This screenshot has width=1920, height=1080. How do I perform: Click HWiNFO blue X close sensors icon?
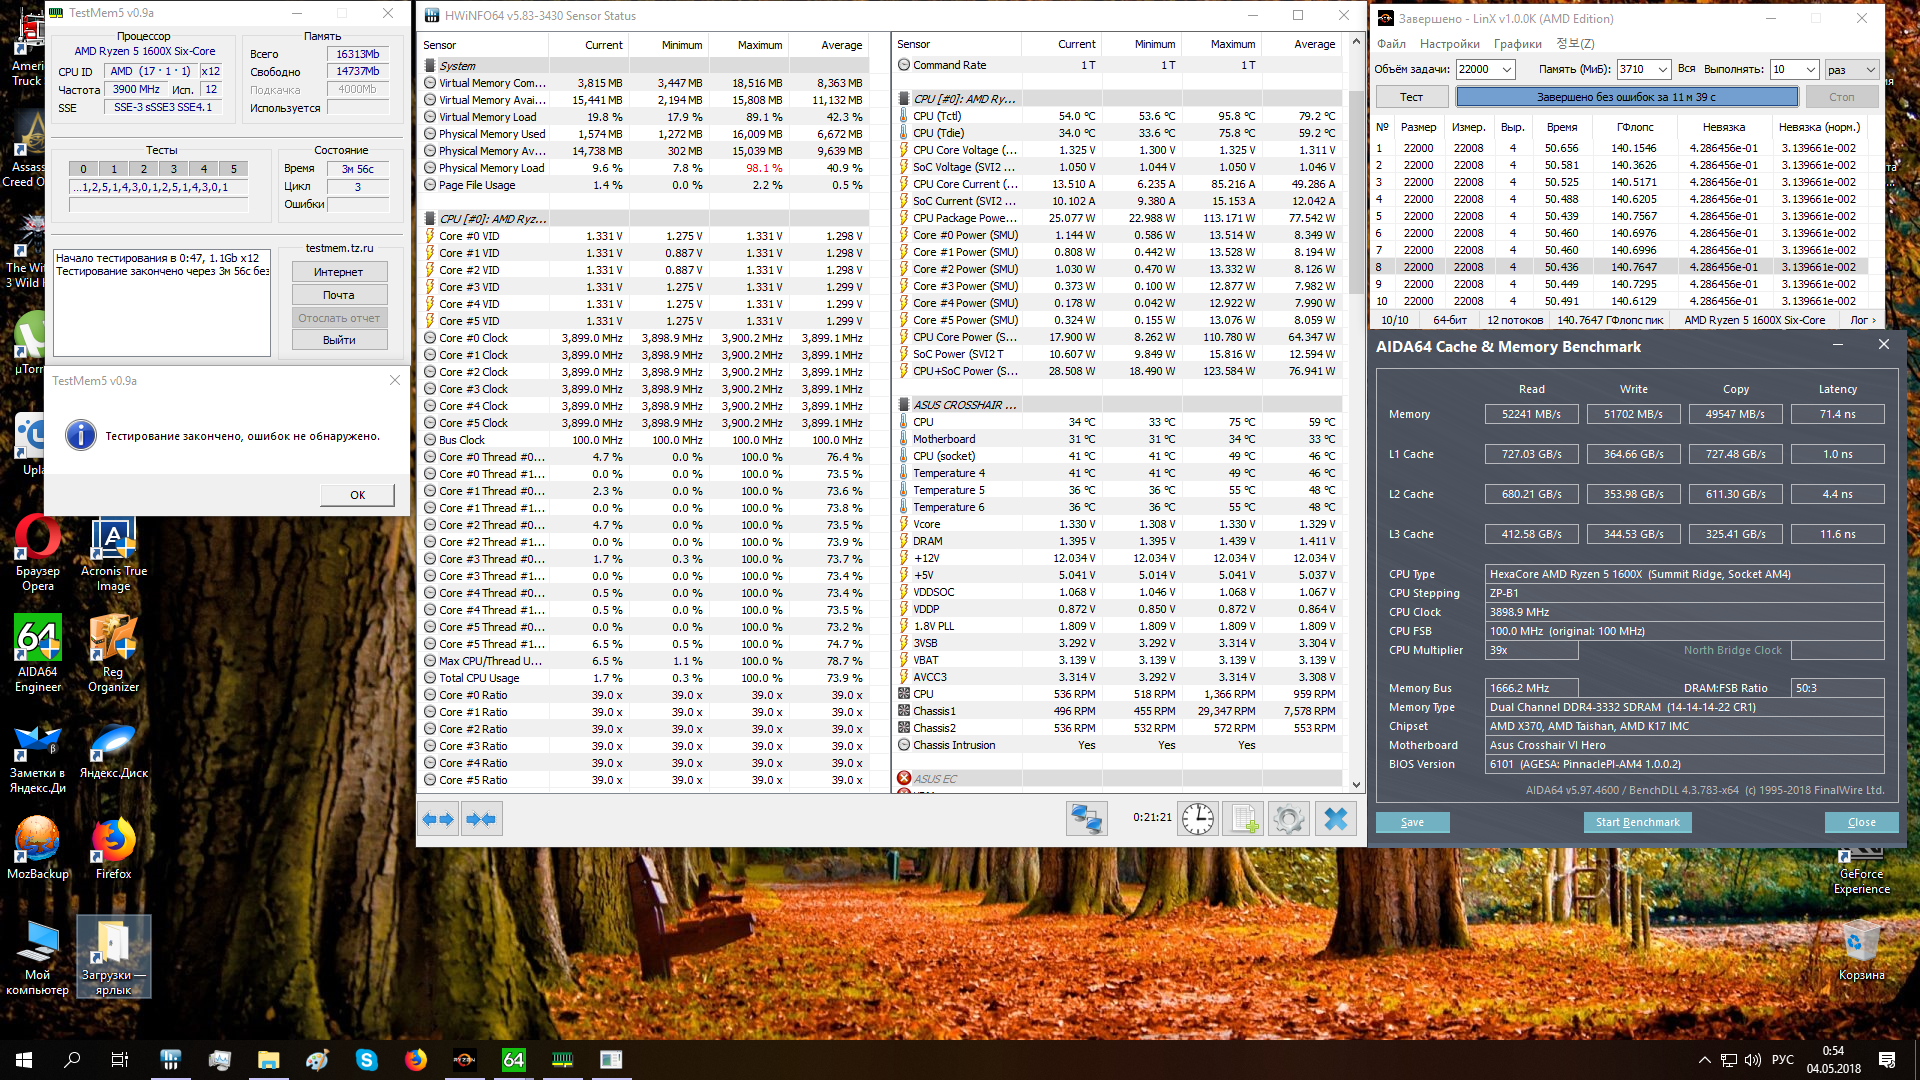click(1335, 819)
